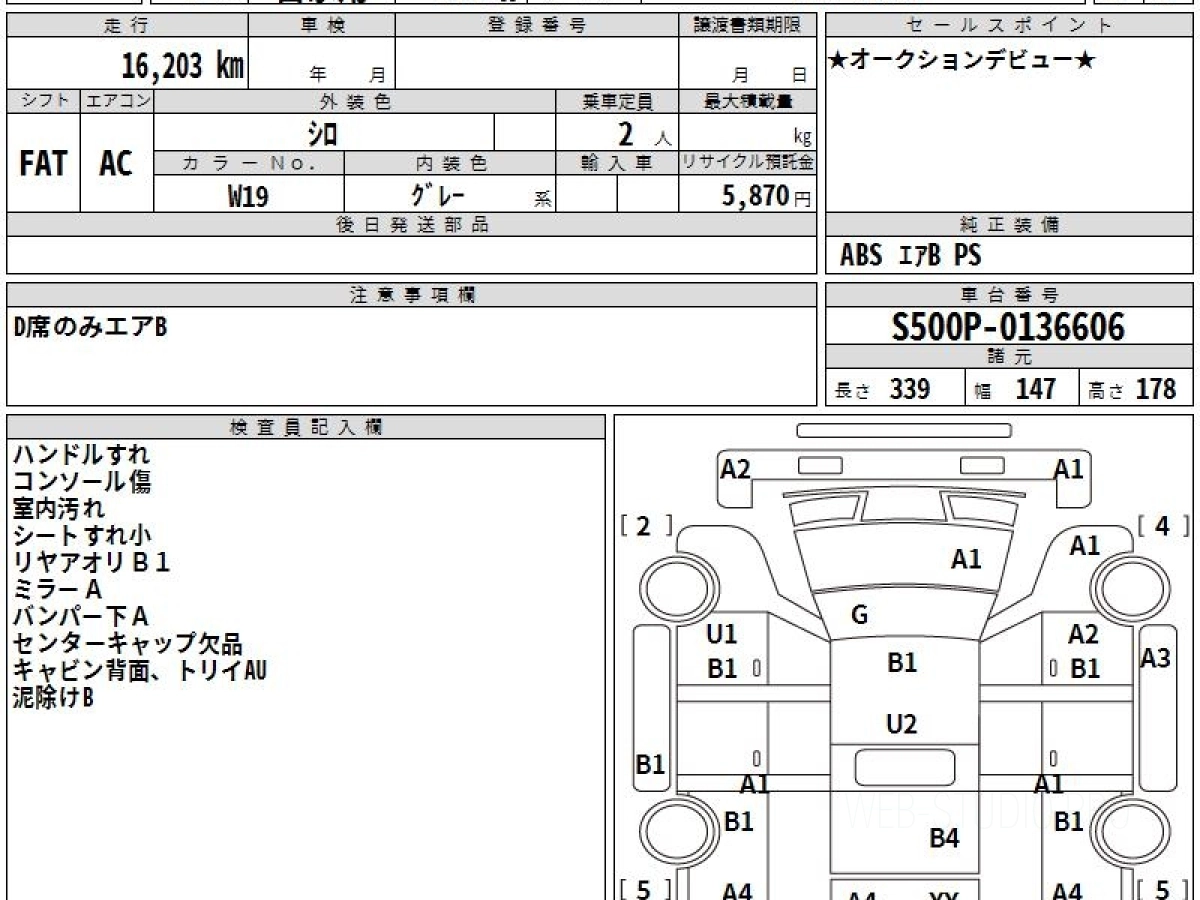Click the 車台番号 heading
Viewport: 1200px width, 900px height.
coord(1009,295)
